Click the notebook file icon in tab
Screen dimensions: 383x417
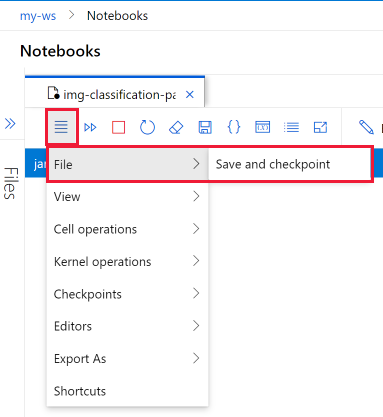point(53,94)
